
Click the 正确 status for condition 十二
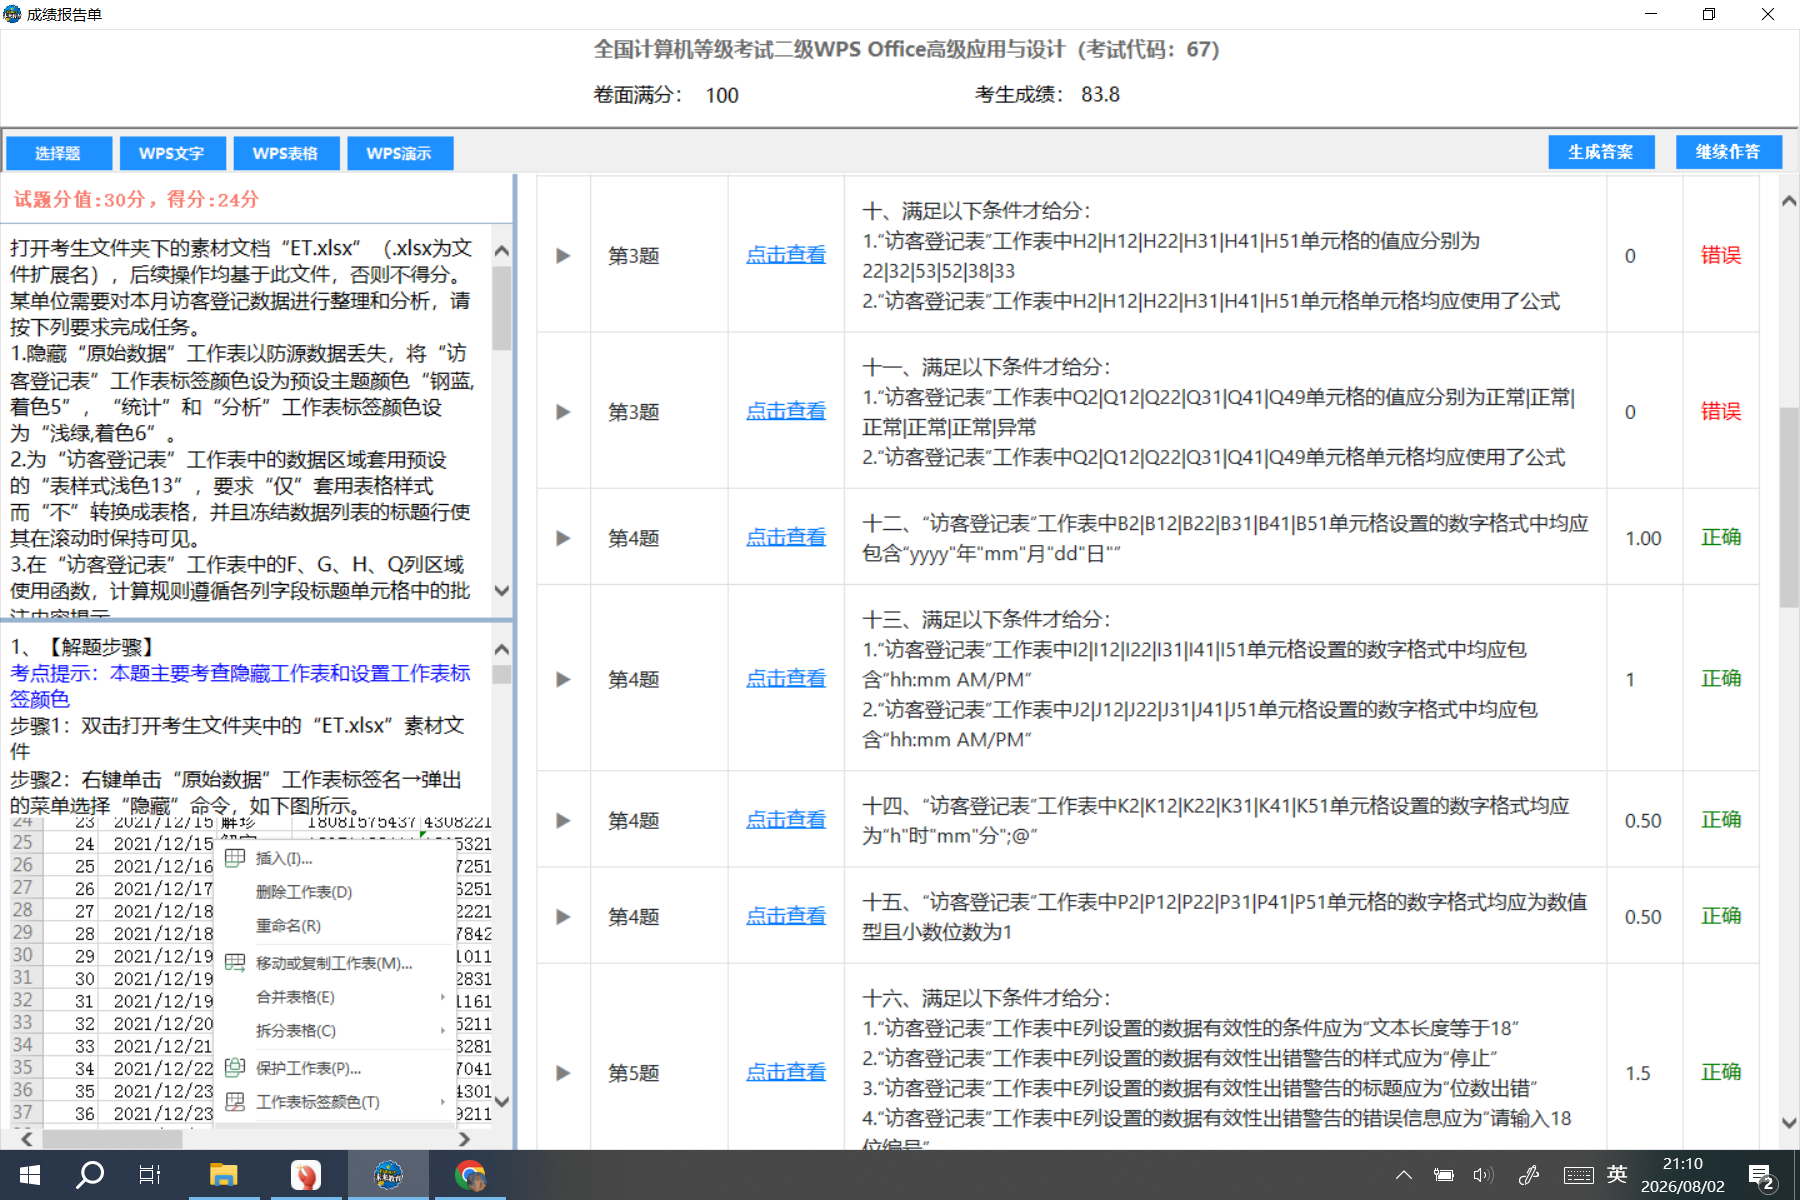pos(1721,537)
